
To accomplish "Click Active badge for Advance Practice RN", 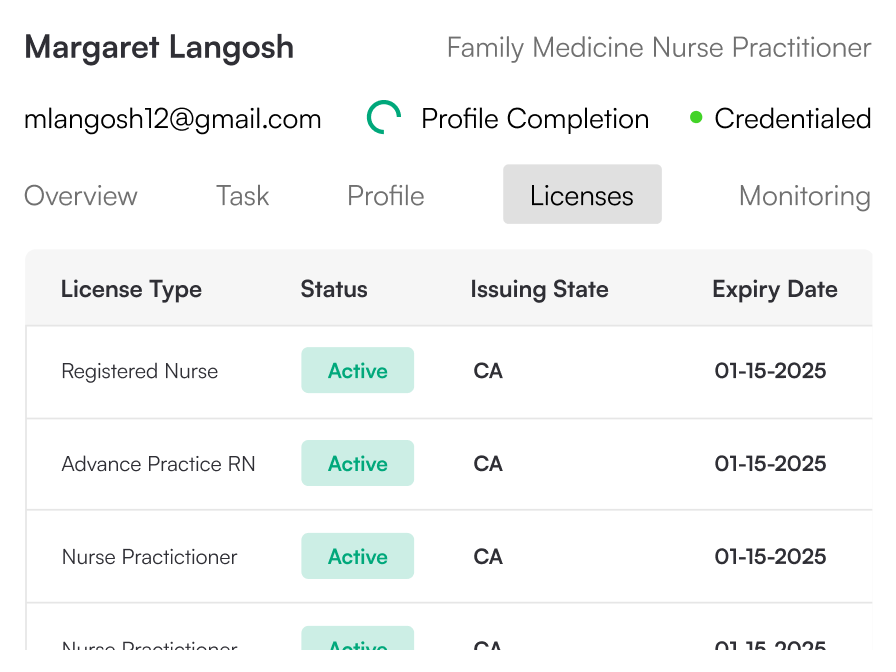I will 357,464.
